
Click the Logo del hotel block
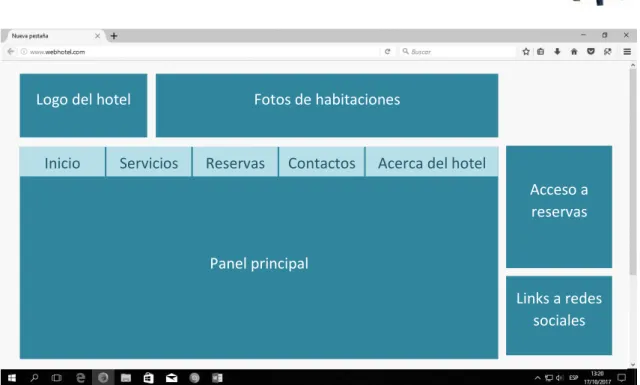(x=83, y=105)
